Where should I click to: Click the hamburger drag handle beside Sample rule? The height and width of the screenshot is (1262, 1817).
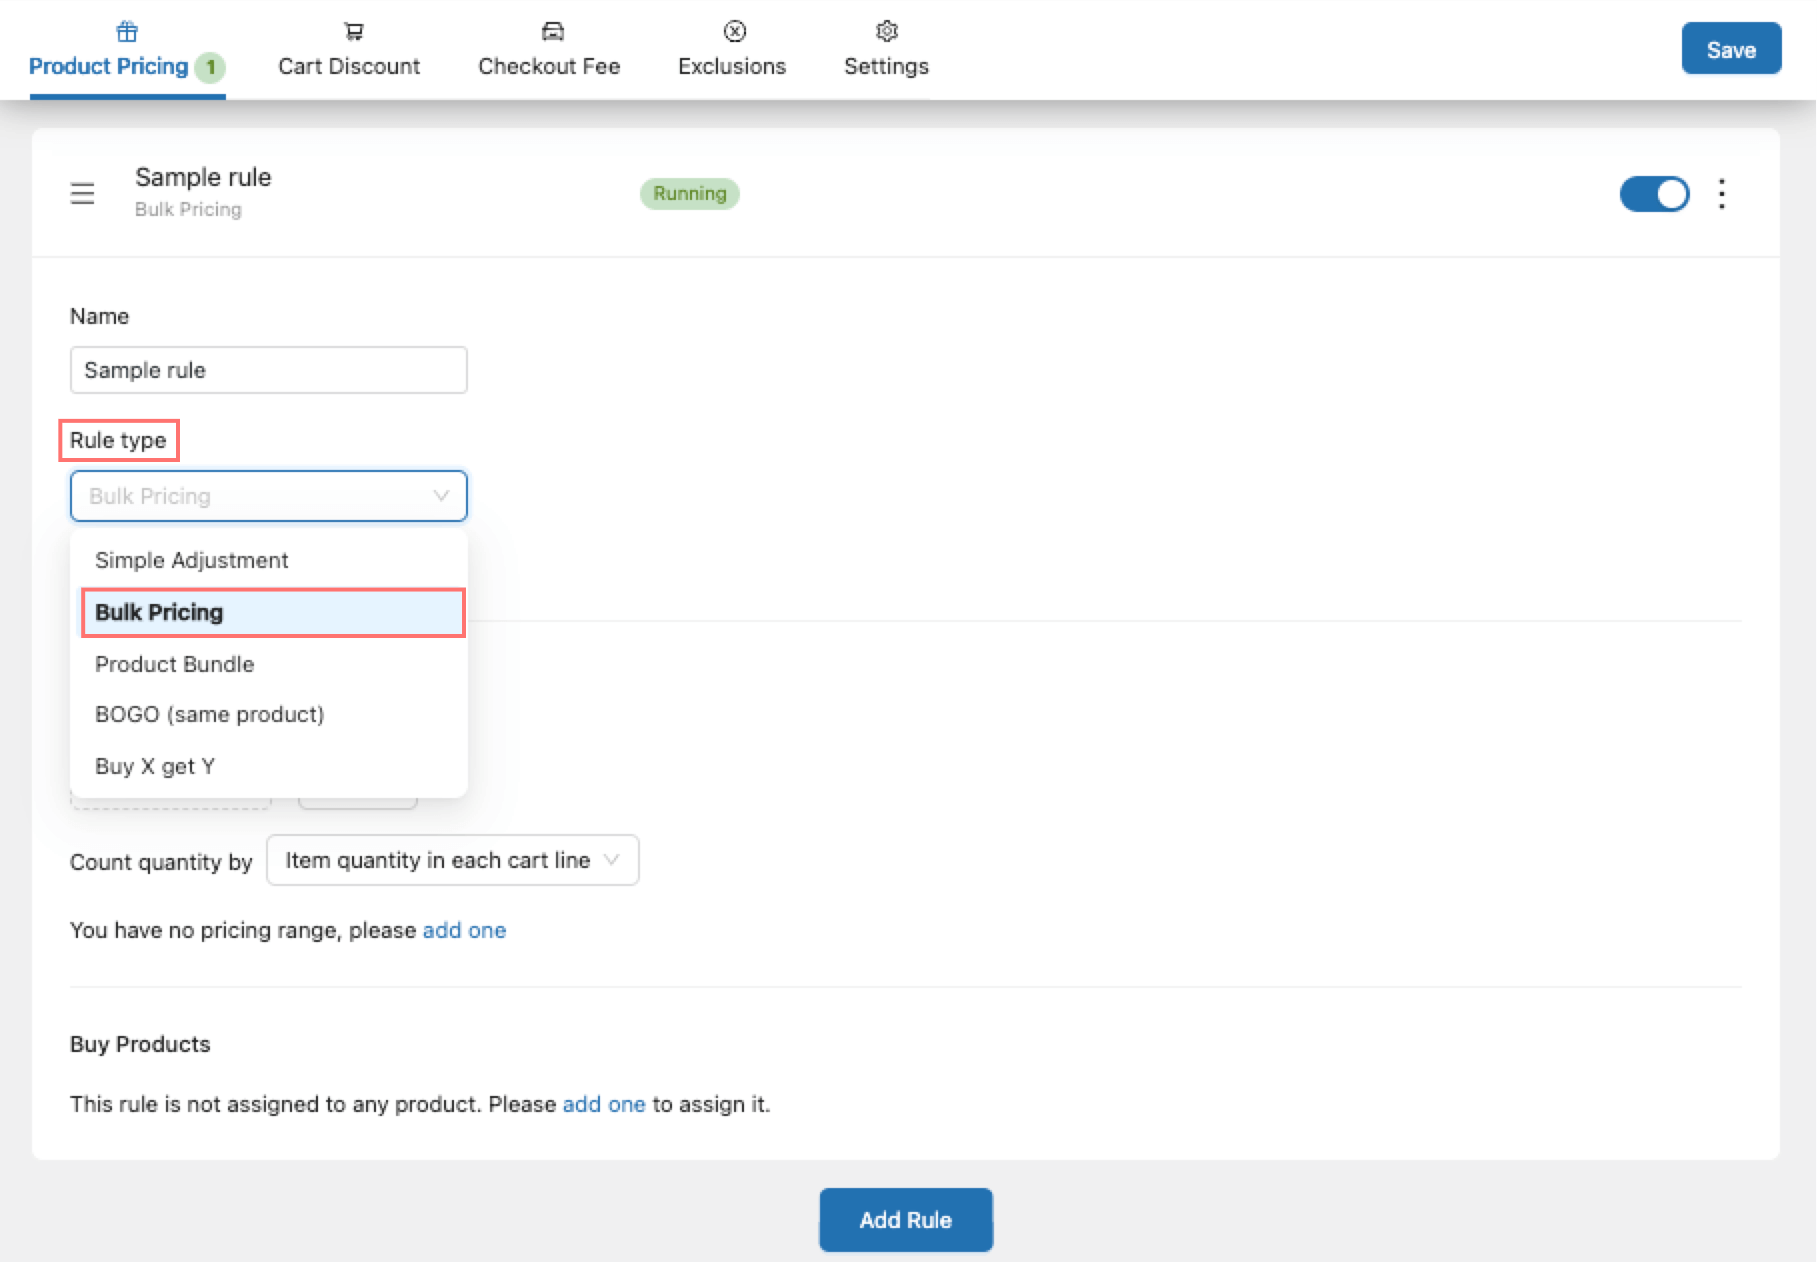point(82,193)
